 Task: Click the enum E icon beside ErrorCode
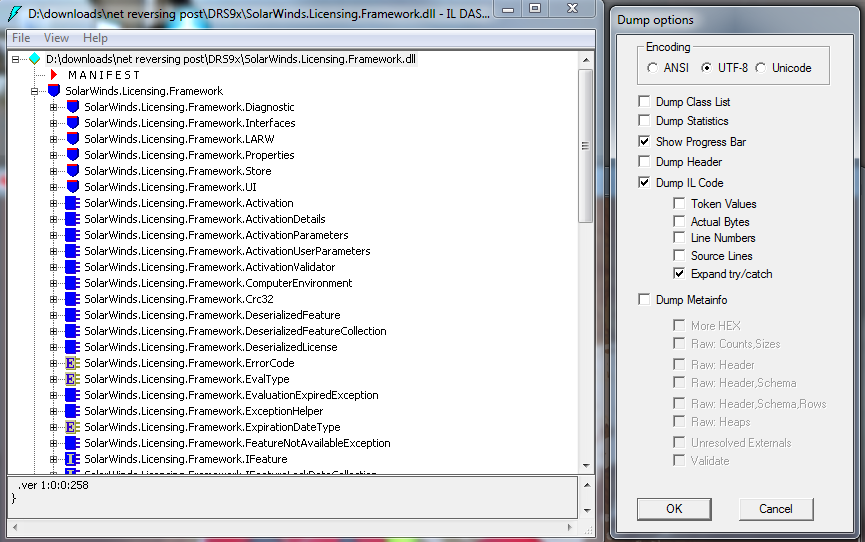[x=72, y=363]
